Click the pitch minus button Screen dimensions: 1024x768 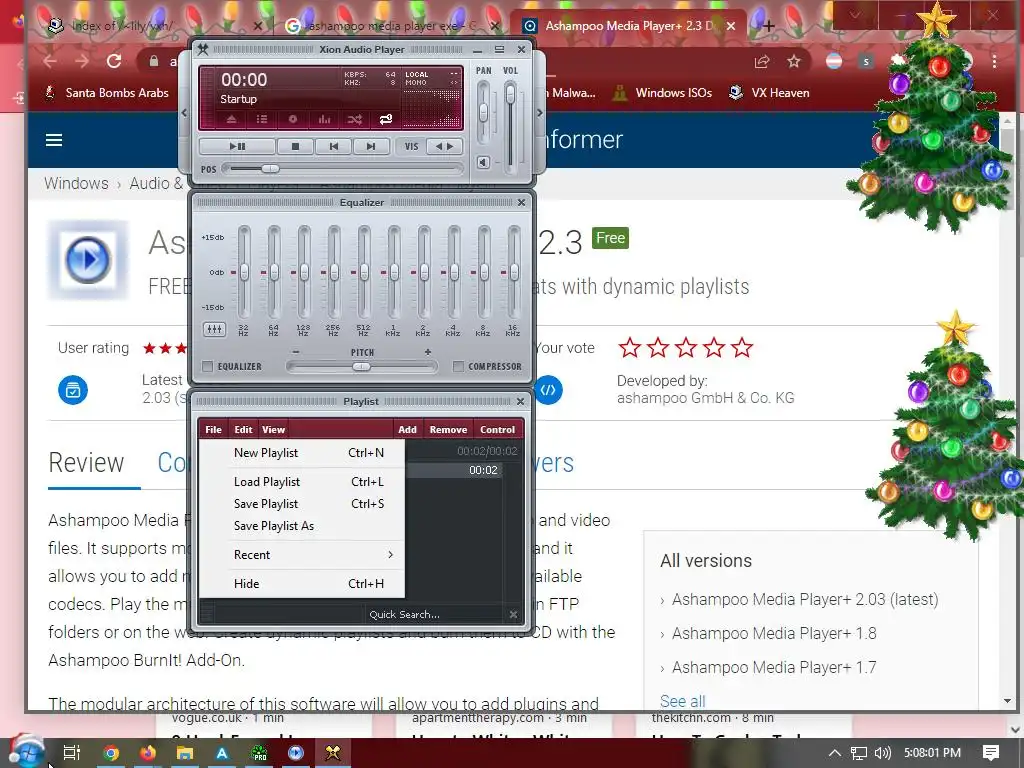point(296,352)
